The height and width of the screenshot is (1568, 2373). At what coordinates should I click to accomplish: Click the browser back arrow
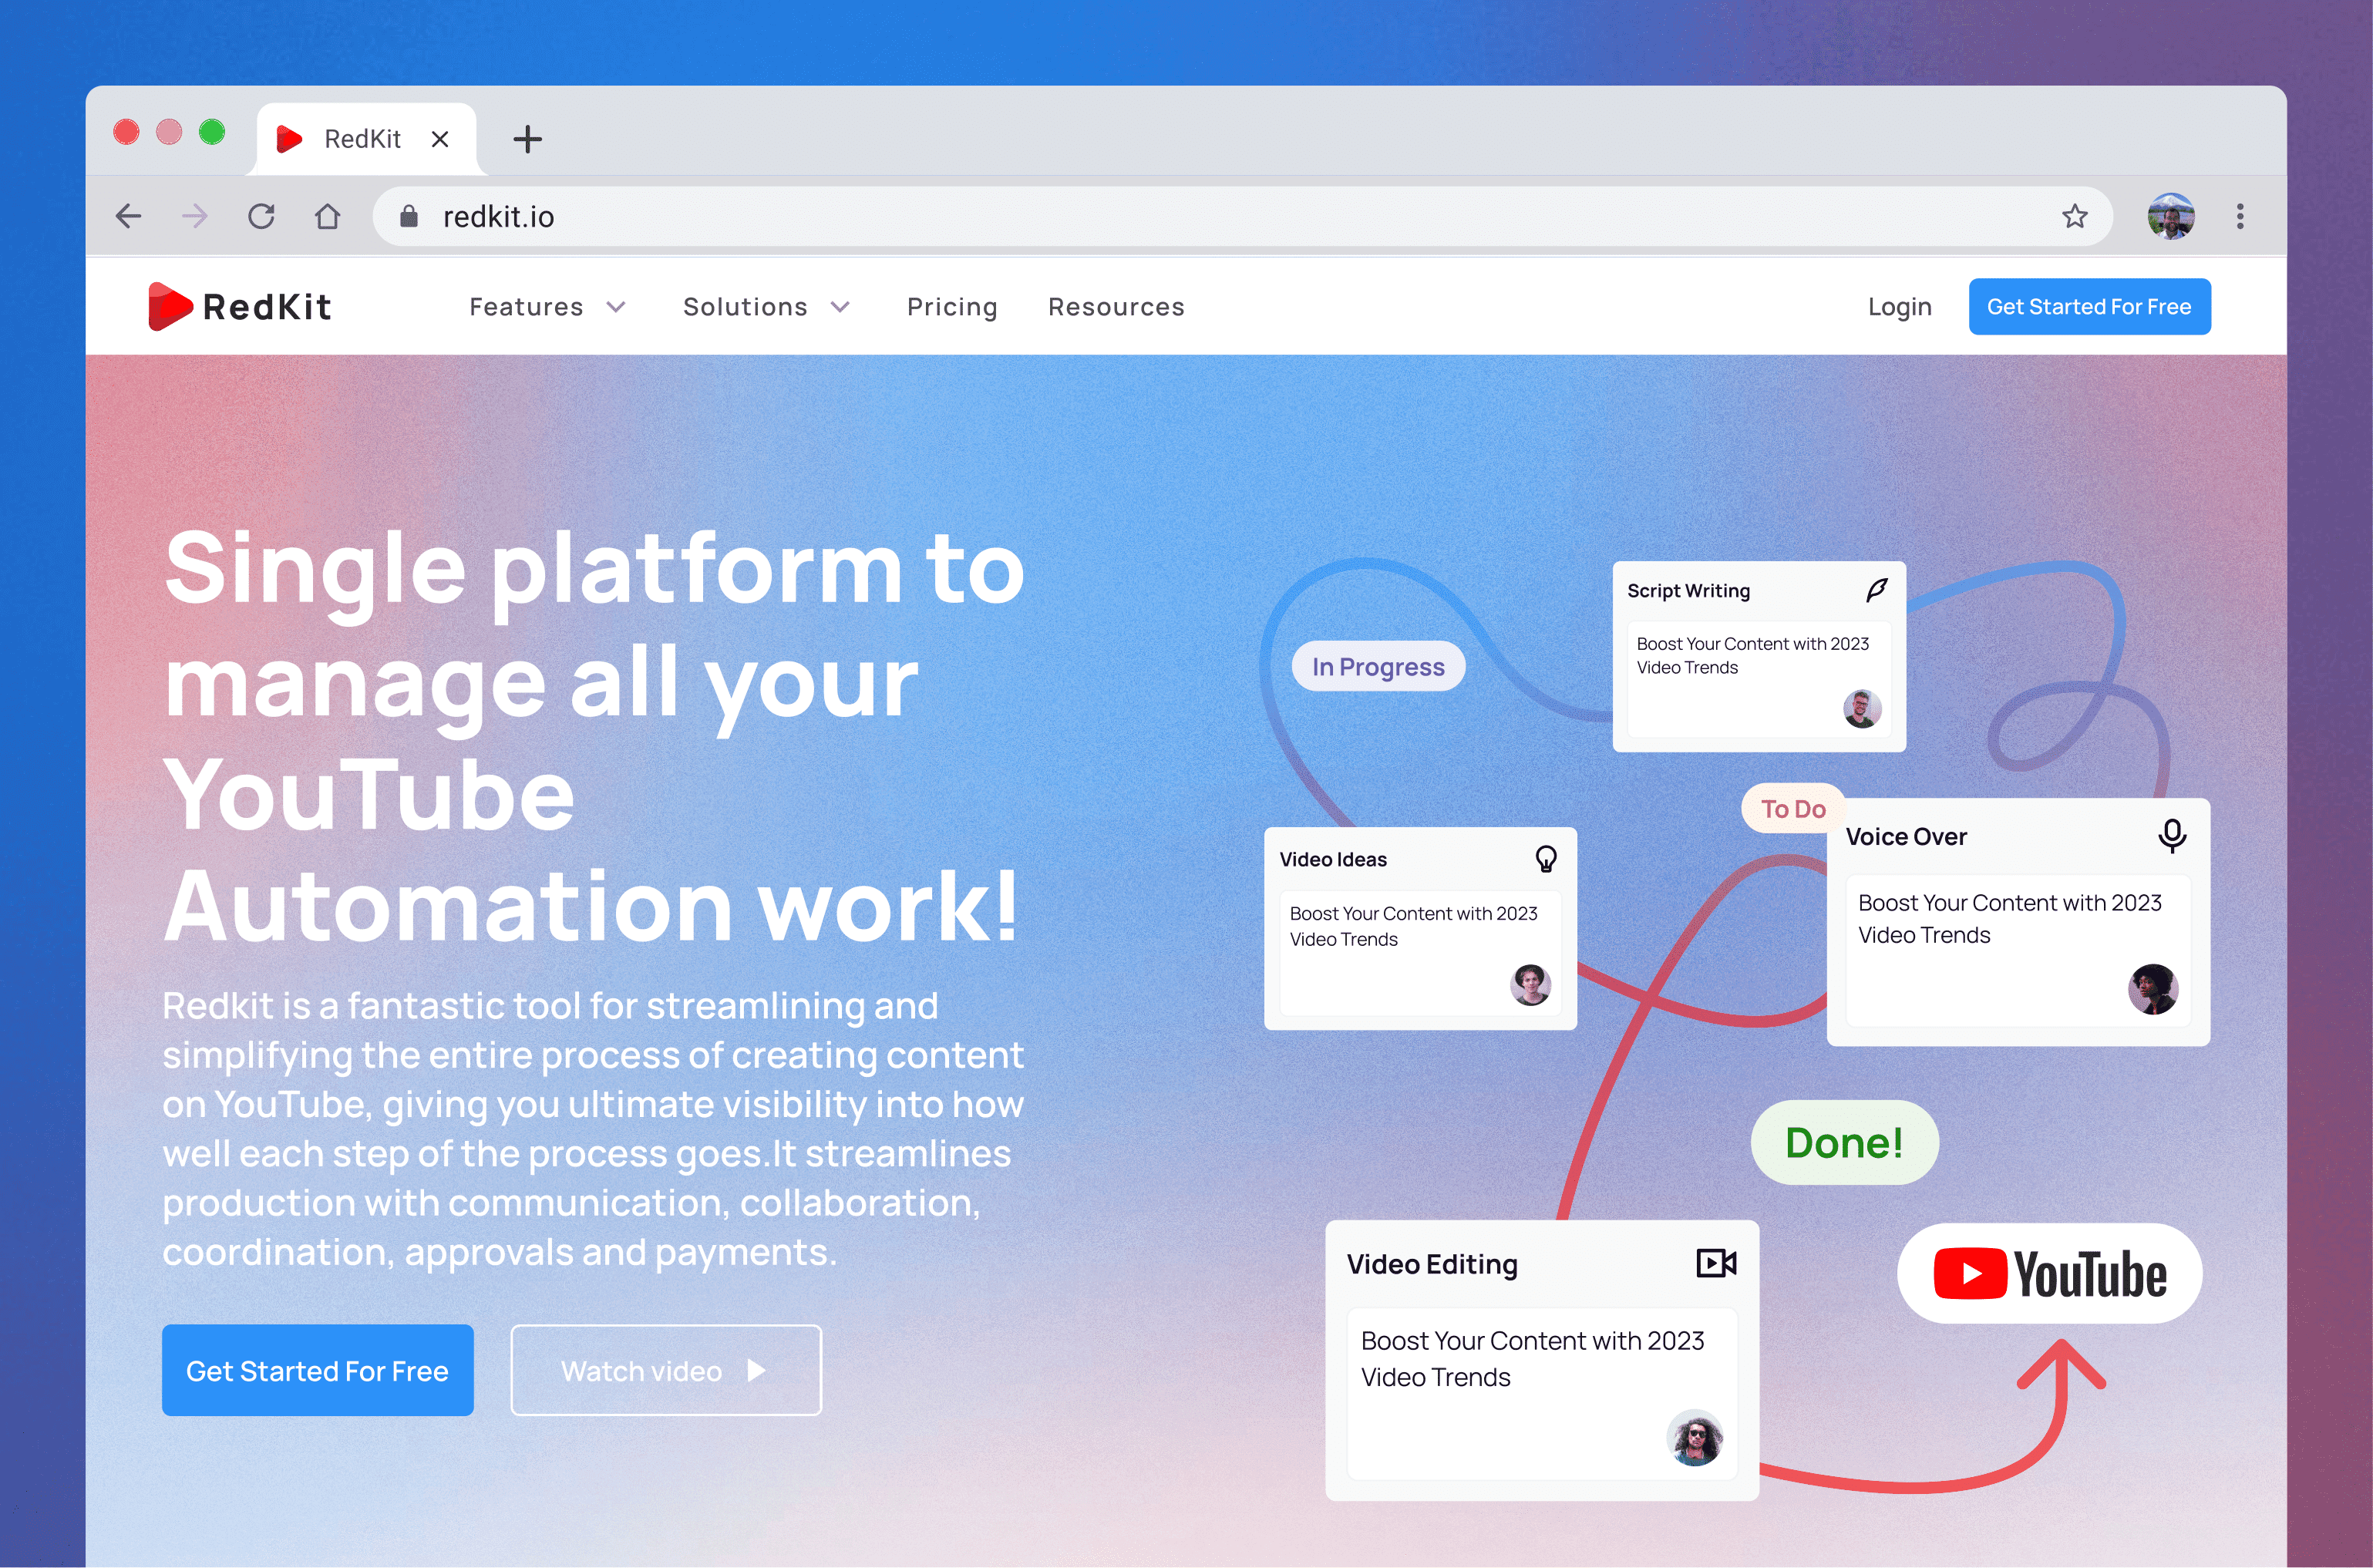coord(129,216)
